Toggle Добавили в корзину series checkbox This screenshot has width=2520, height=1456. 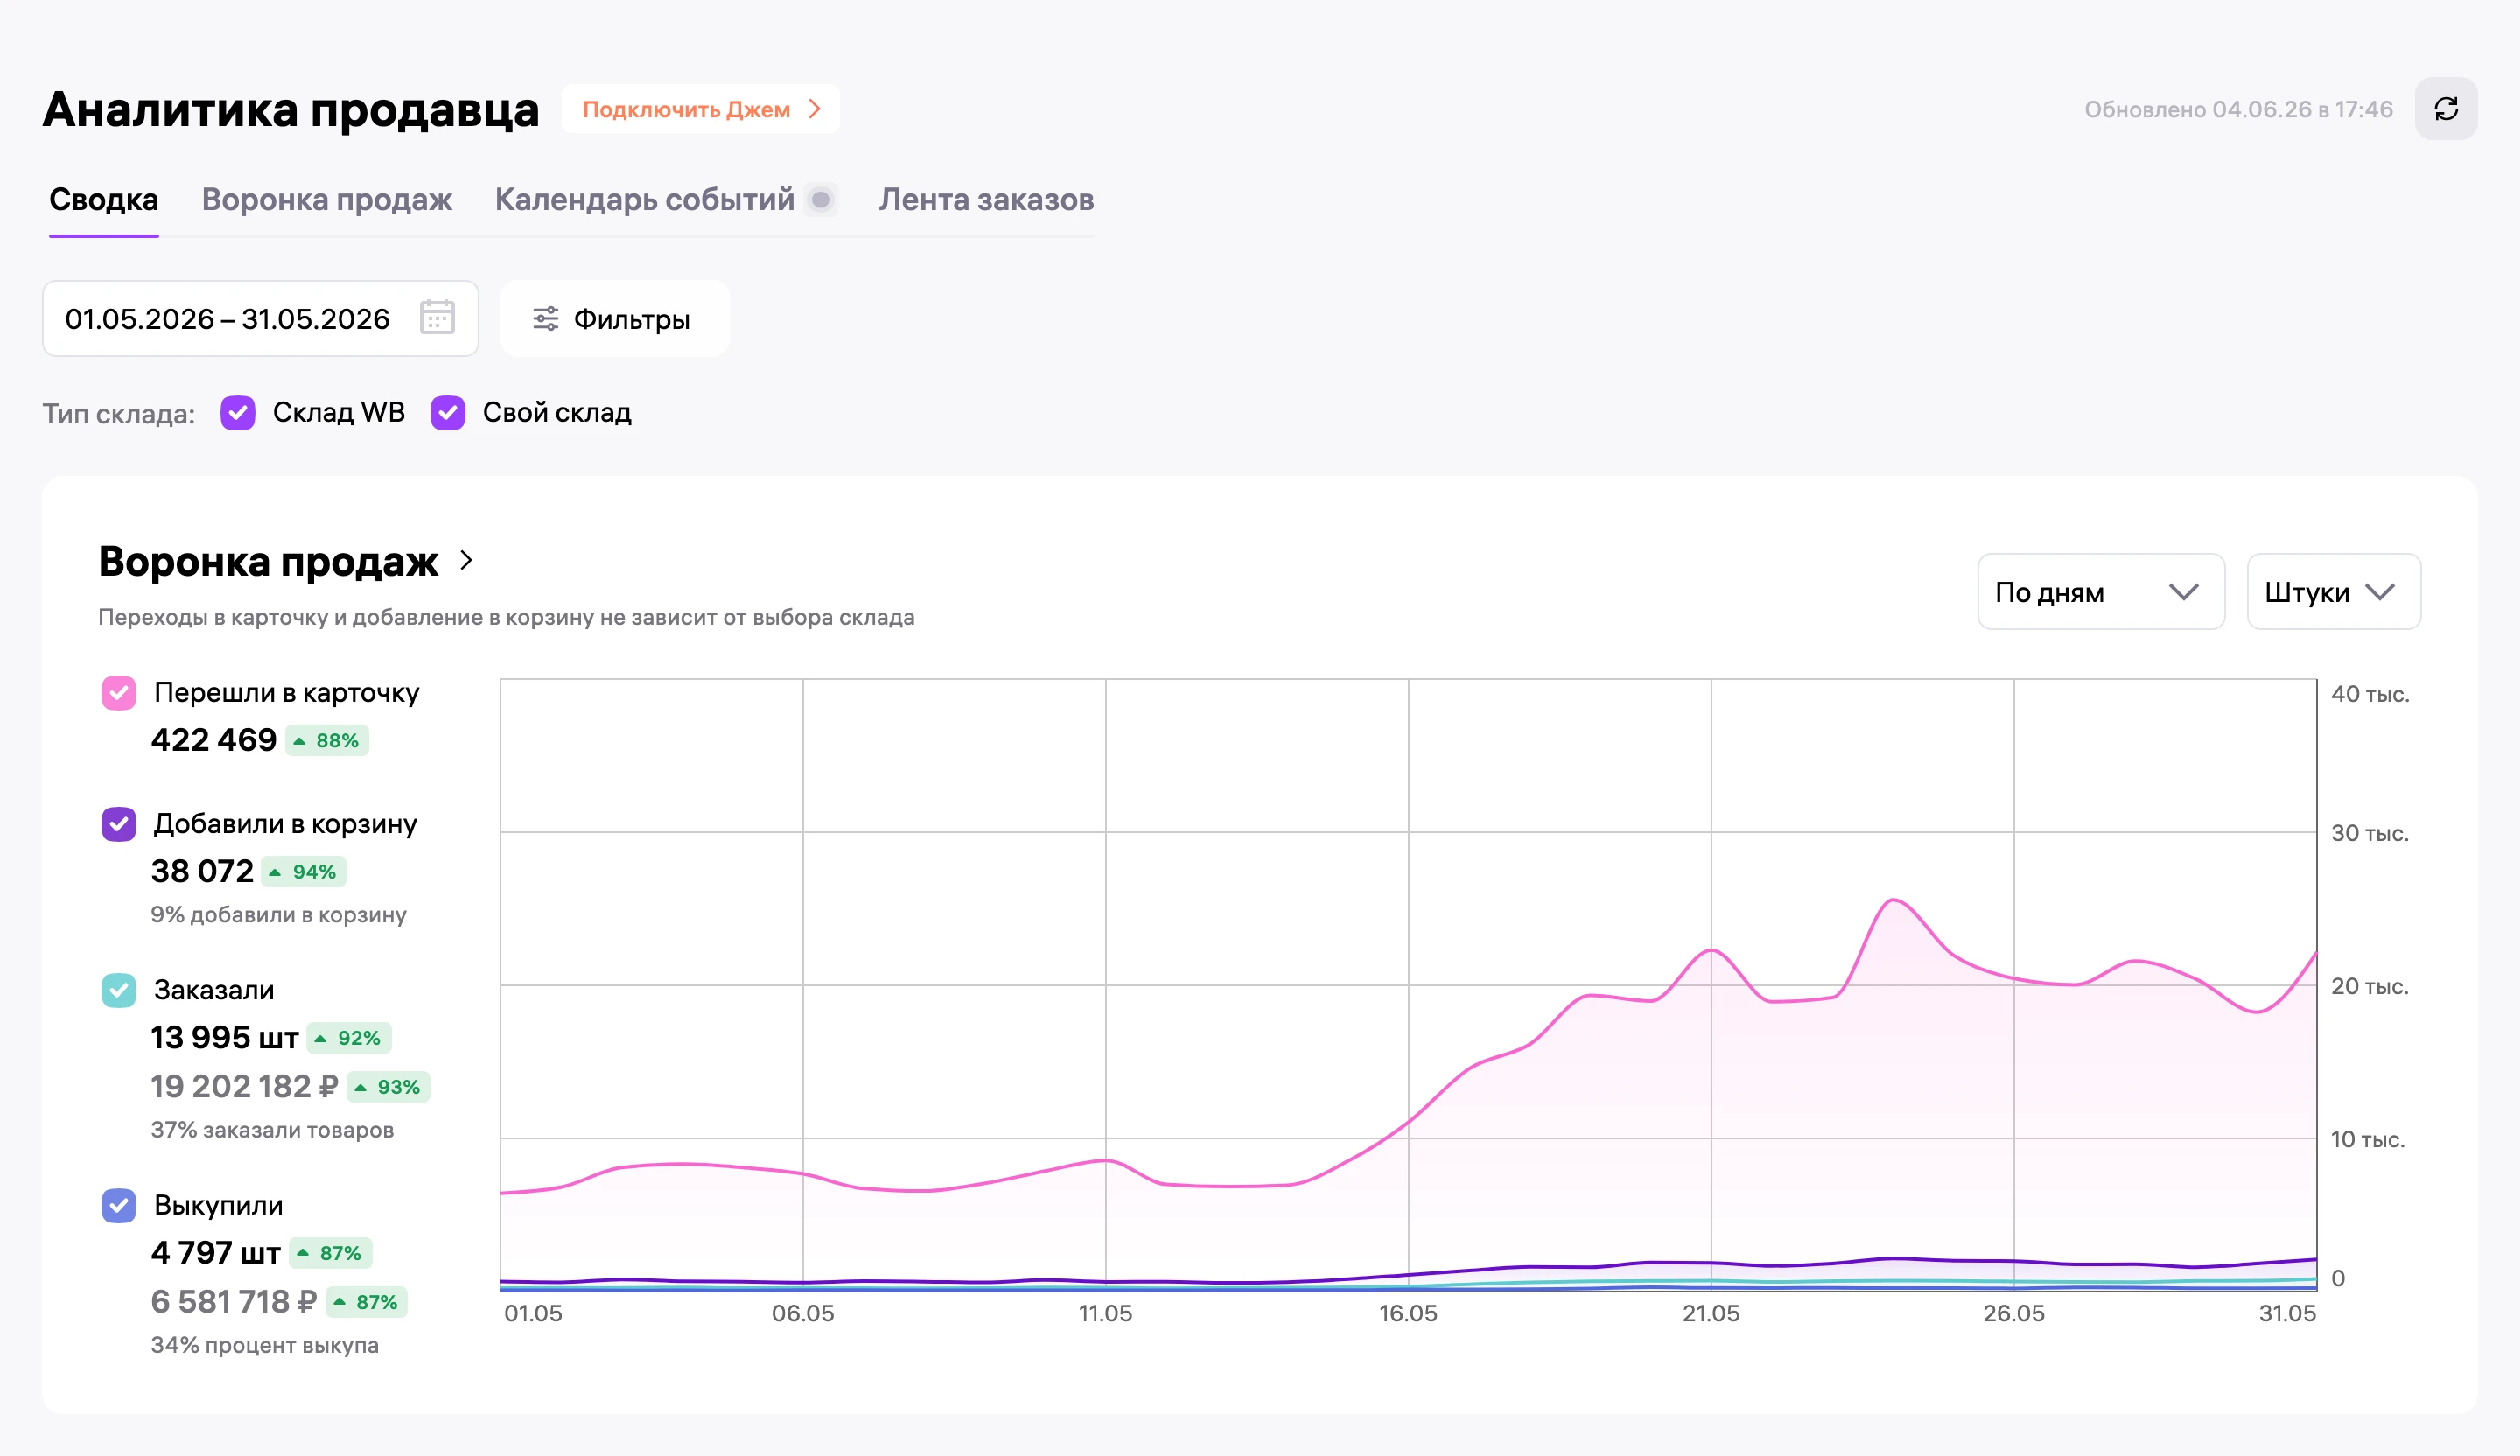[x=119, y=824]
